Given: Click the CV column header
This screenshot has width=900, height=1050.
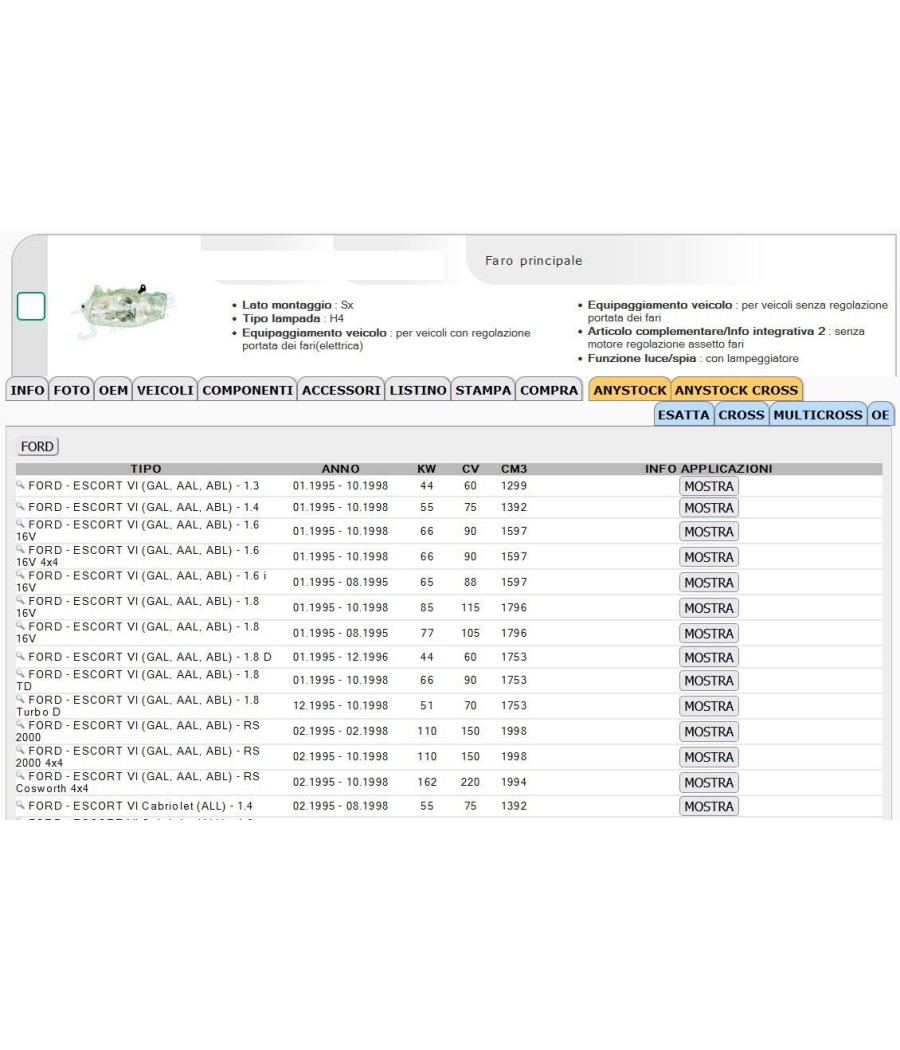Looking at the screenshot, I should coord(471,469).
